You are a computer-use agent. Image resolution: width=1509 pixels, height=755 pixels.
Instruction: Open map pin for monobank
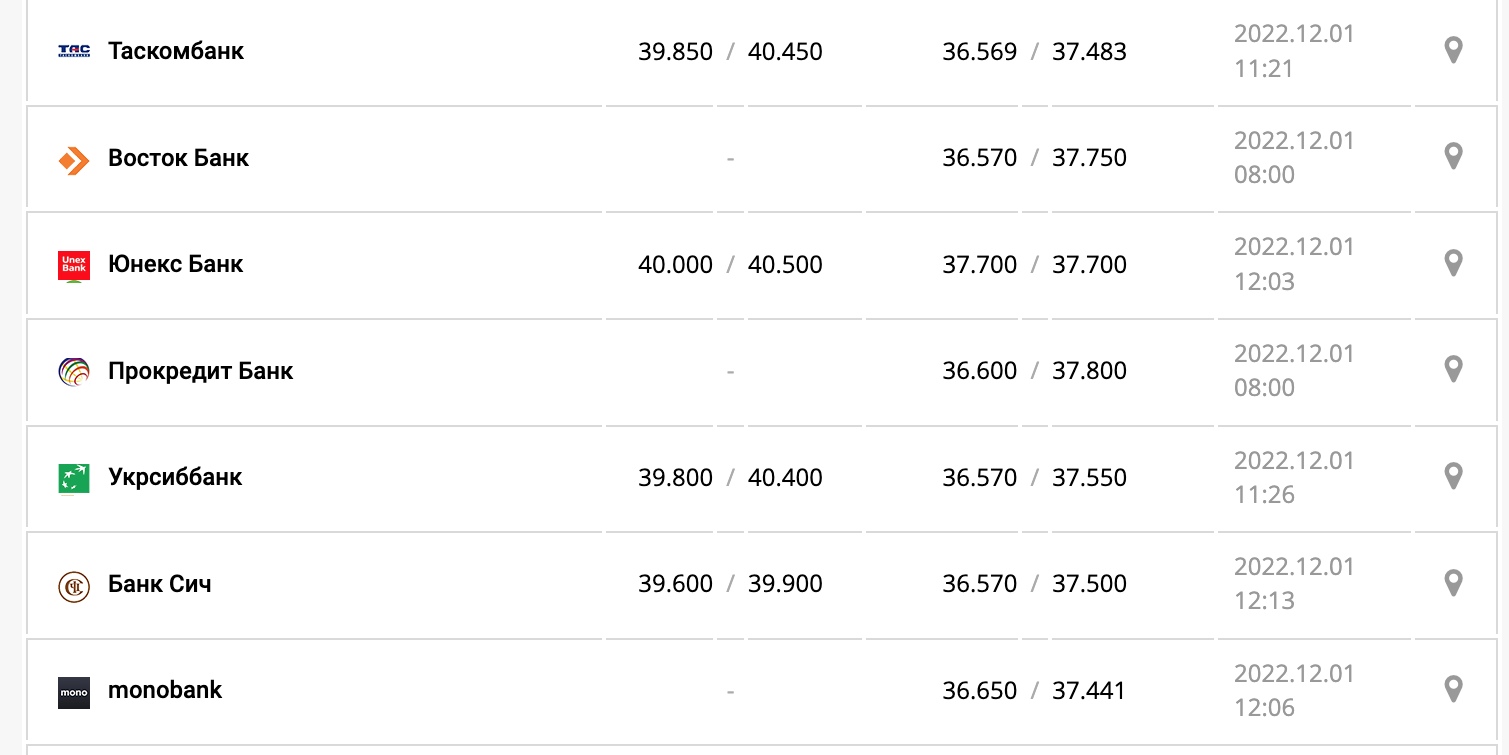point(1453,690)
